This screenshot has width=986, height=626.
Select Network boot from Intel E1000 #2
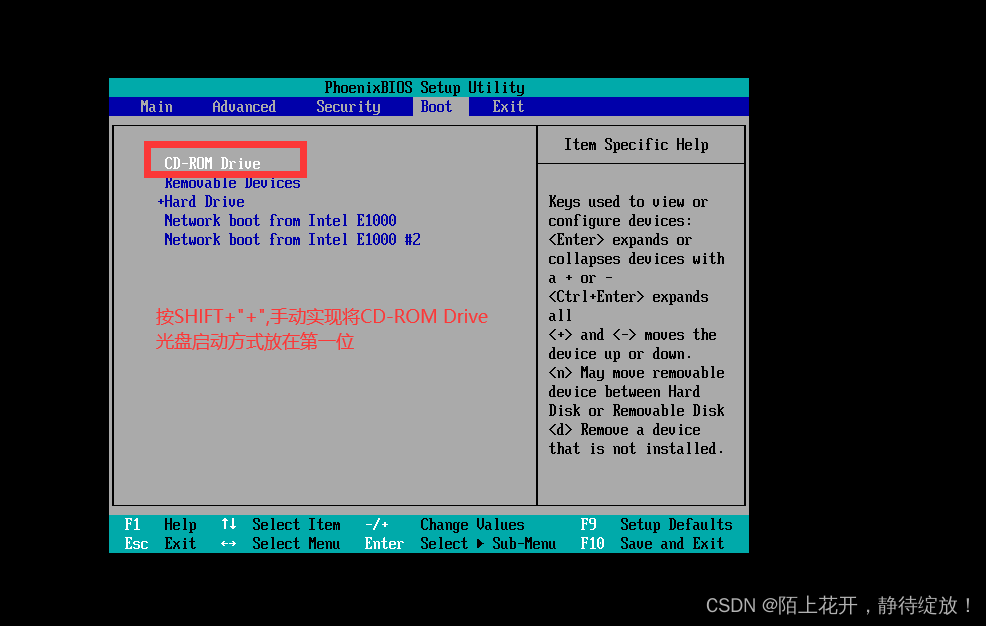[x=292, y=239]
